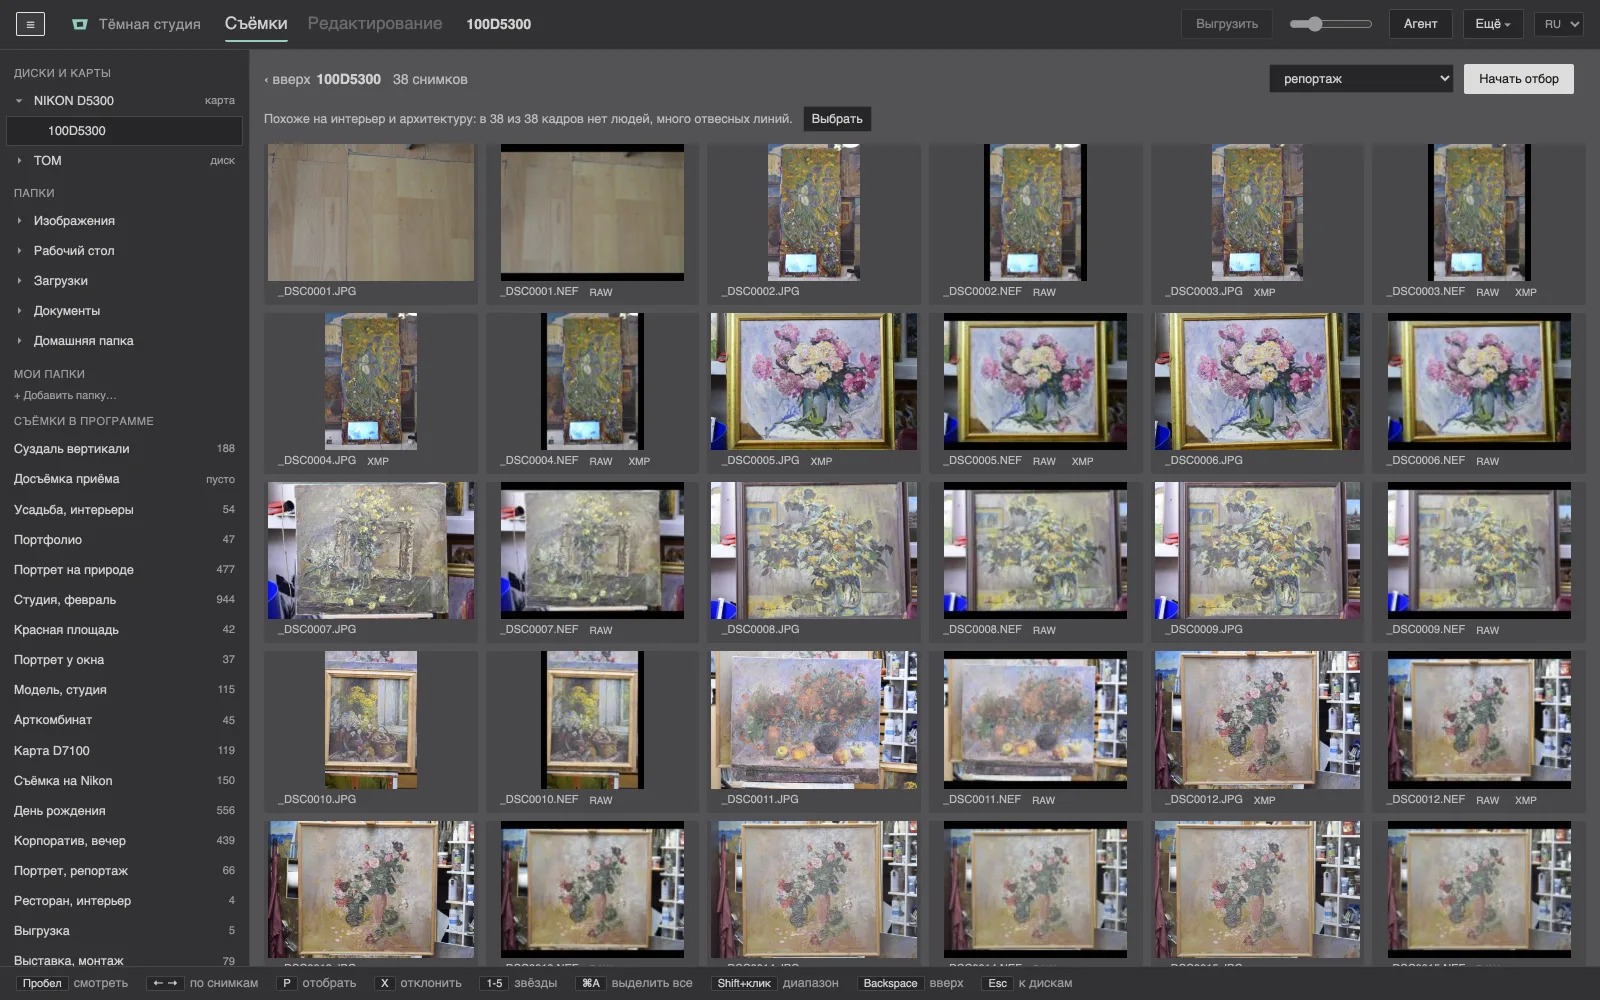This screenshot has height=1000, width=1600.
Task: Open the Усадьба, интерьеры shoot
Action: pyautogui.click(x=124, y=510)
